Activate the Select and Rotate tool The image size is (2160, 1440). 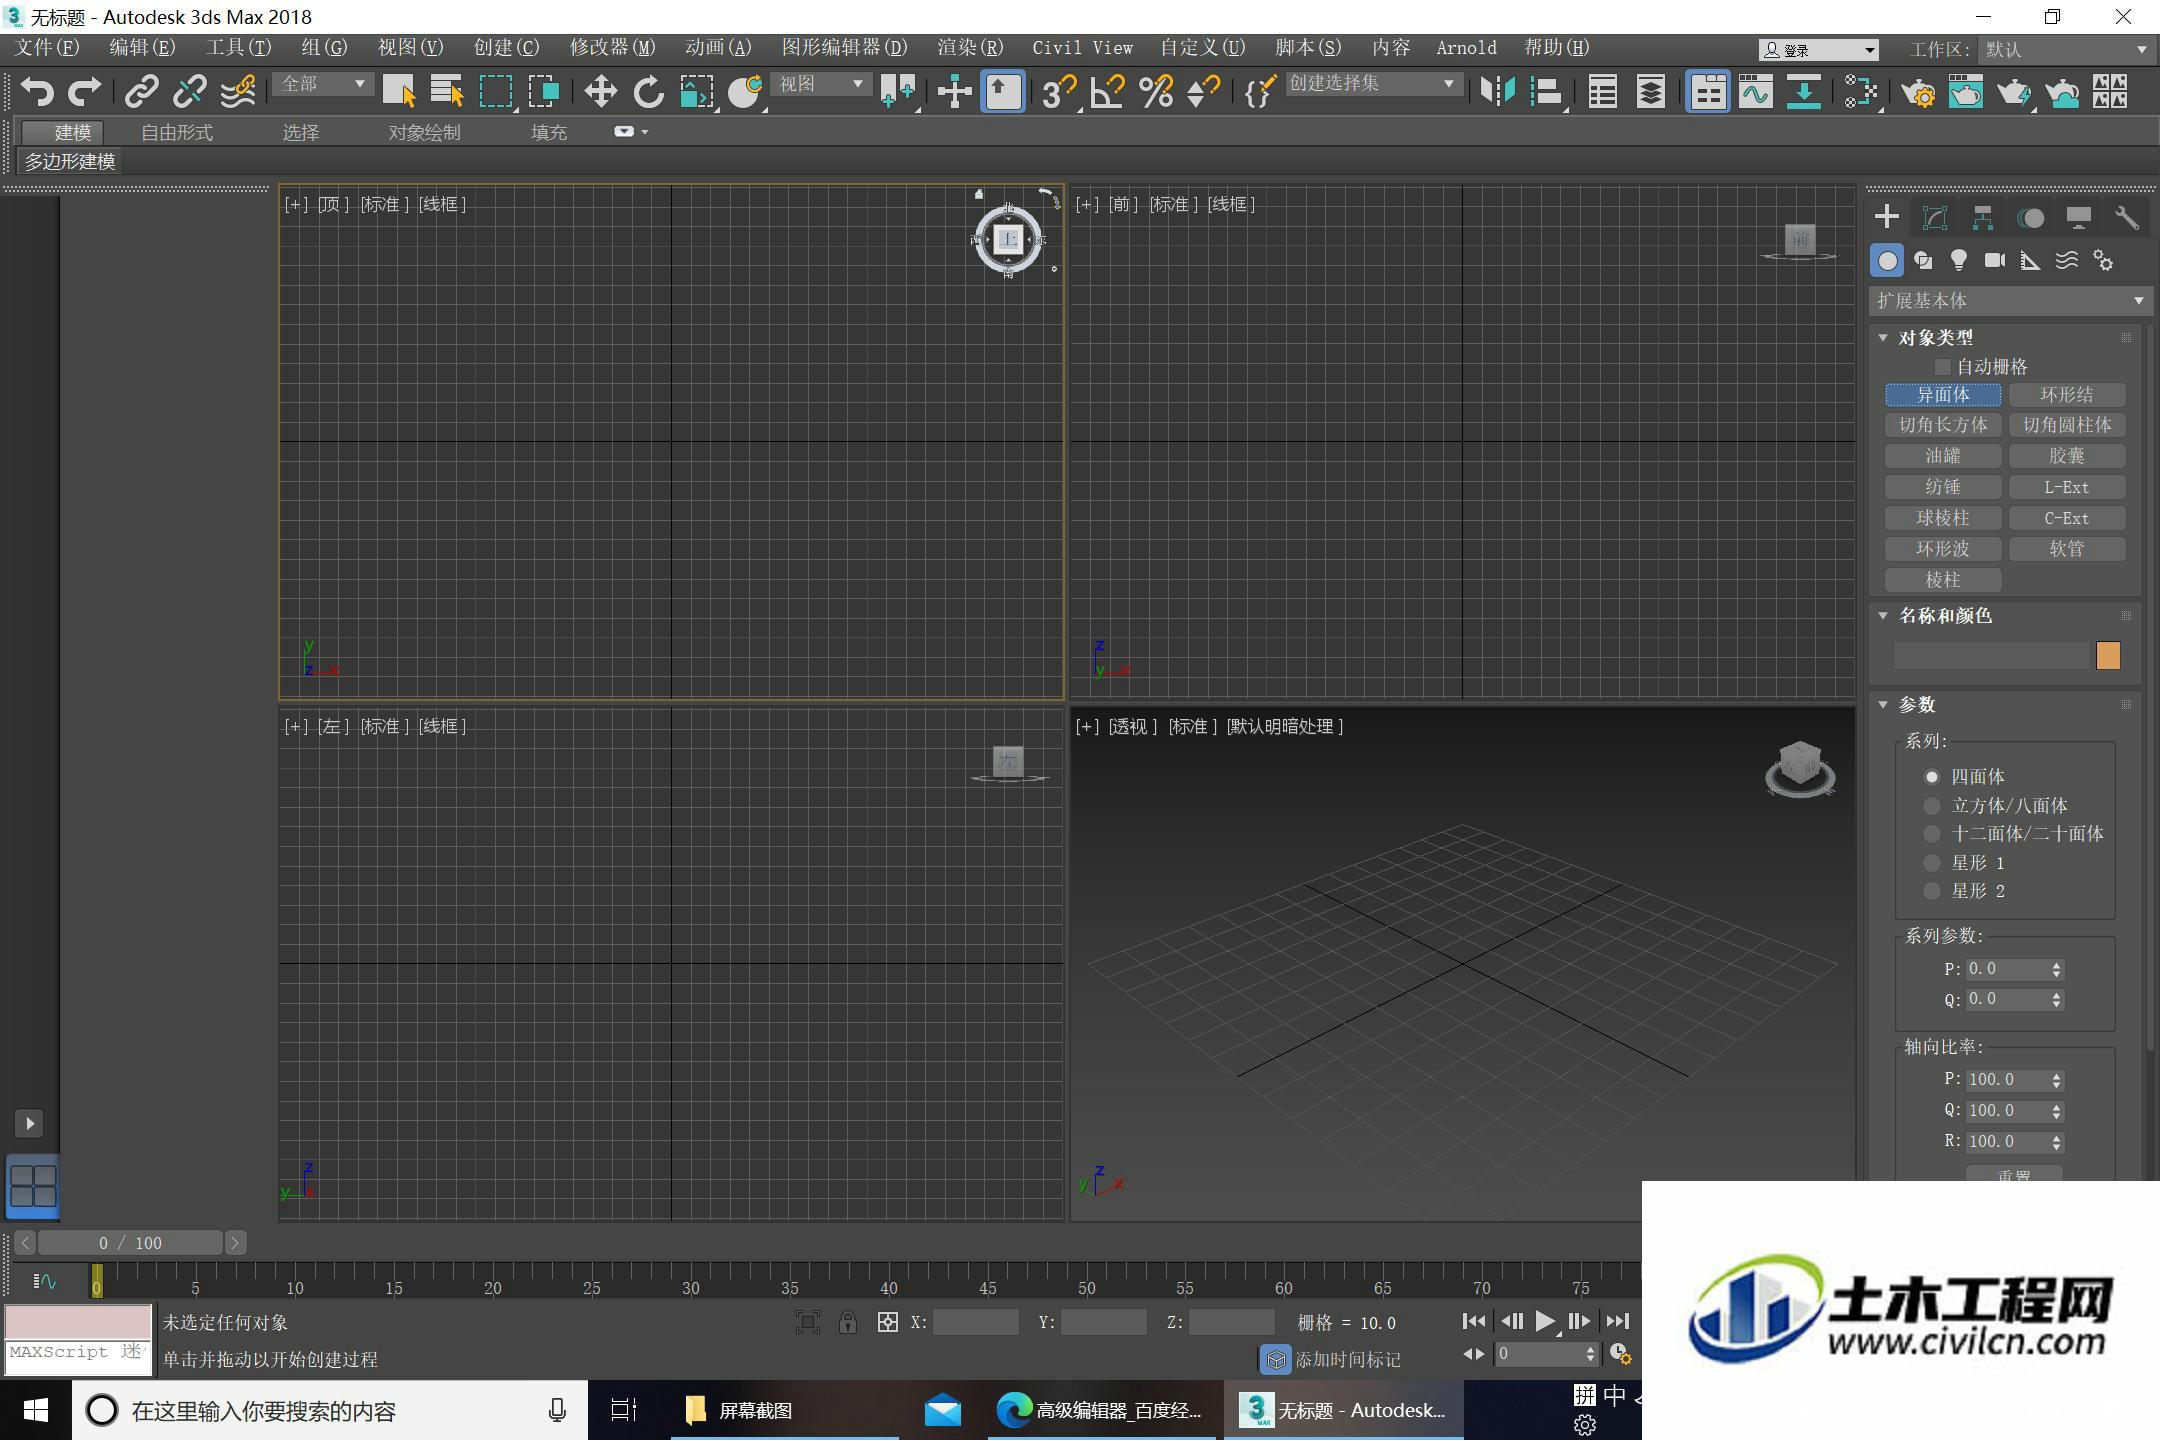pos(648,91)
